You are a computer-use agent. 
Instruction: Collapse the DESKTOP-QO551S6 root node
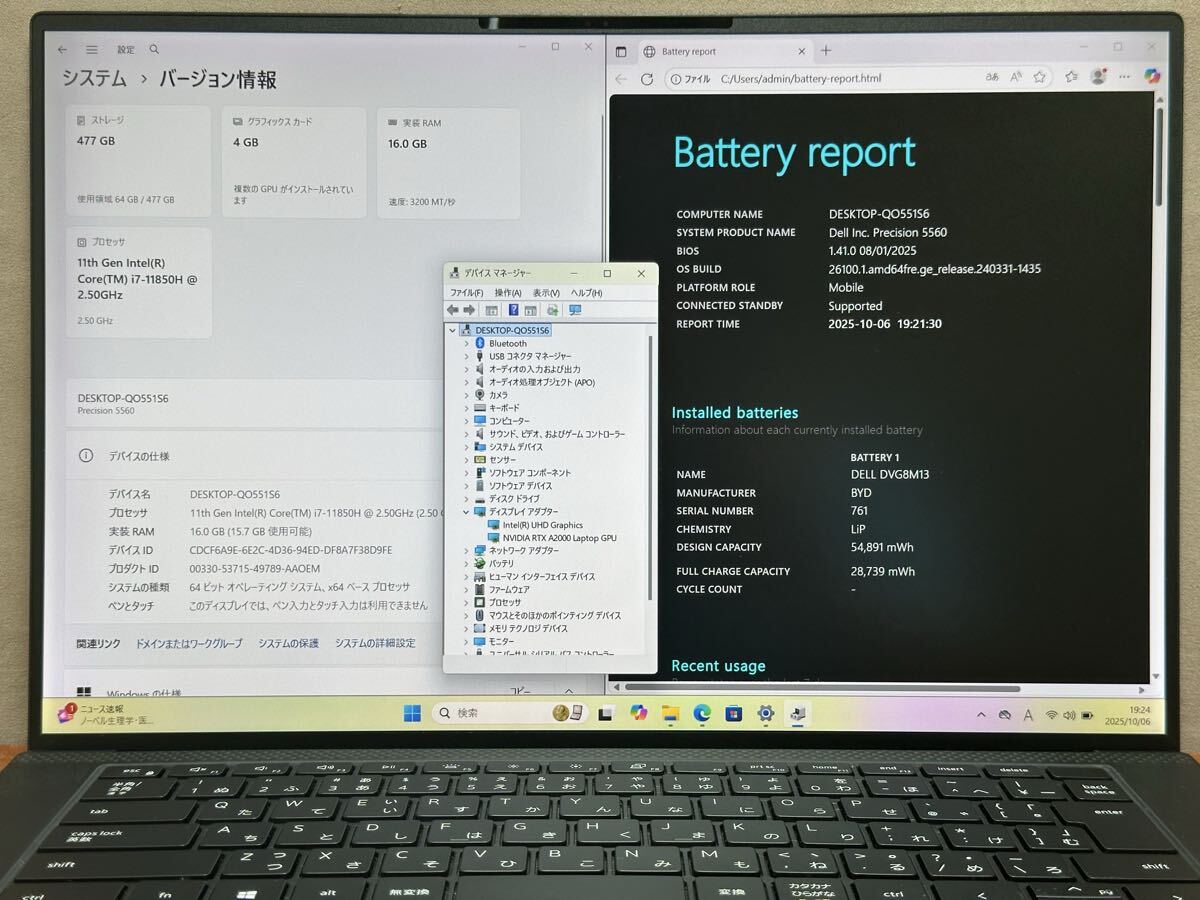pyautogui.click(x=453, y=330)
